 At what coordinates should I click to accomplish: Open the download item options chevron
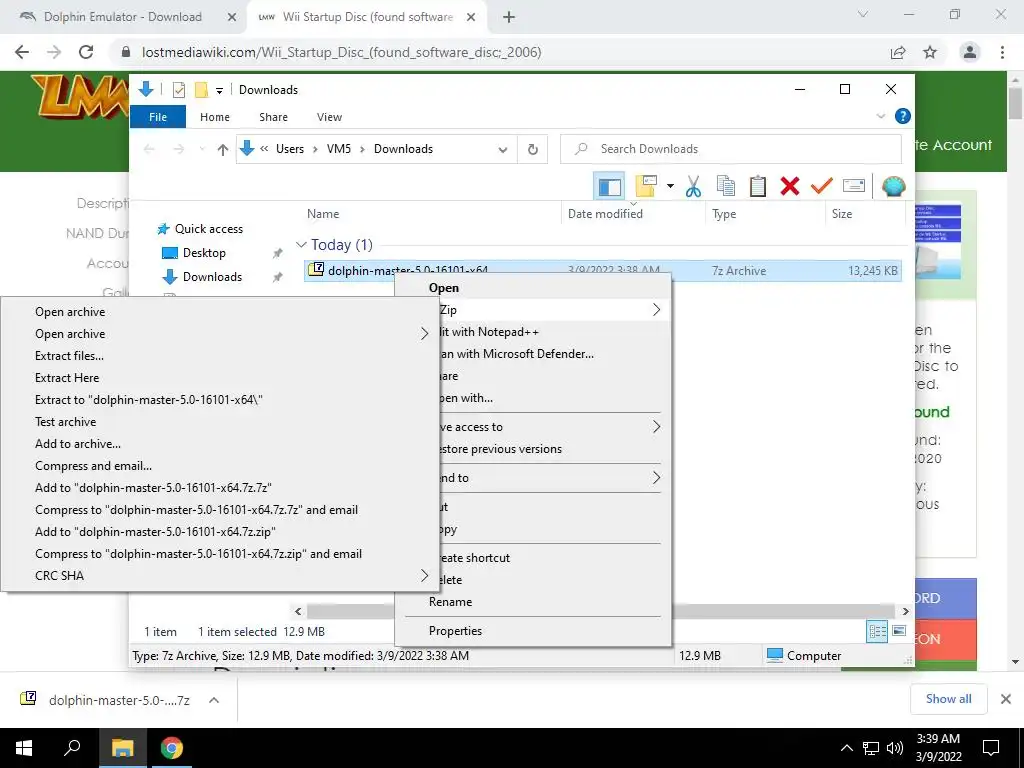pos(214,700)
